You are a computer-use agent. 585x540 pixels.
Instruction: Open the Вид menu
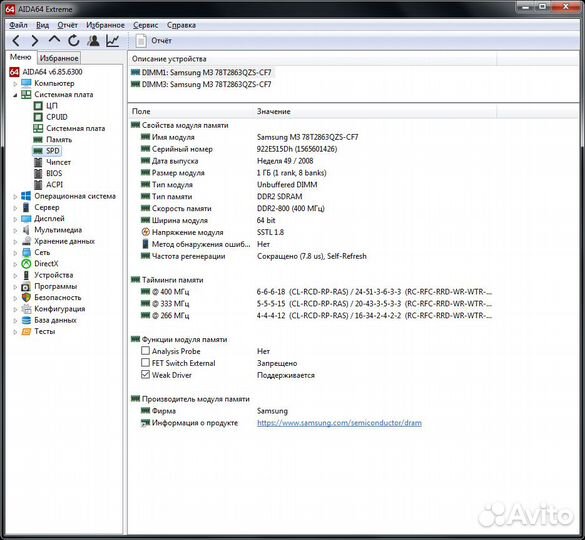point(43,25)
